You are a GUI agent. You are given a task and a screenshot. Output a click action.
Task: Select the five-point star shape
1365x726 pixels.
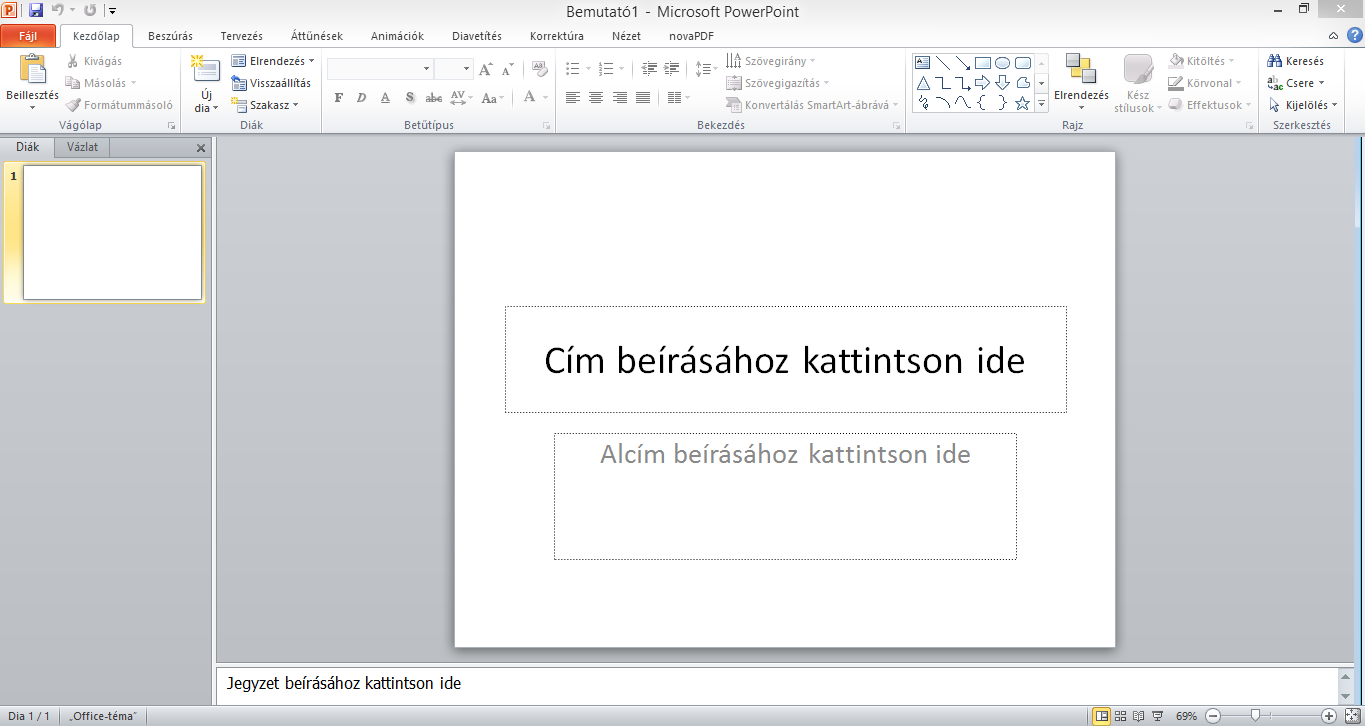click(1022, 103)
